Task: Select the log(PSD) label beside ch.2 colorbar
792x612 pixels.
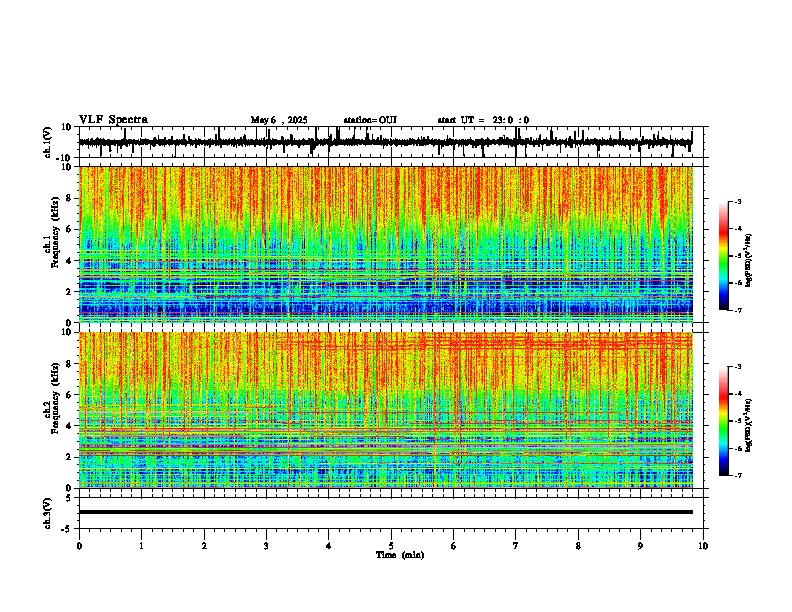Action: click(x=749, y=424)
